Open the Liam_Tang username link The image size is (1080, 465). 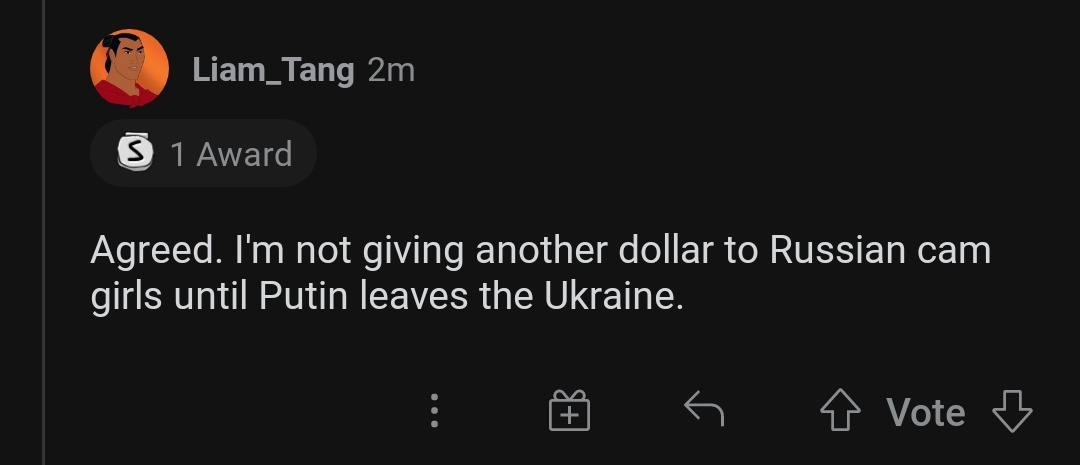(x=273, y=70)
